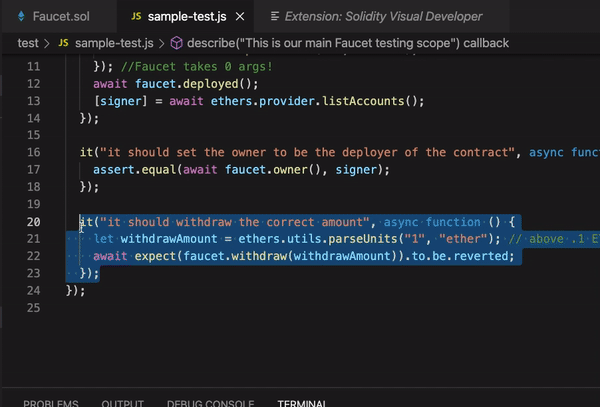Click 'function' keyword on line 20

point(453,222)
